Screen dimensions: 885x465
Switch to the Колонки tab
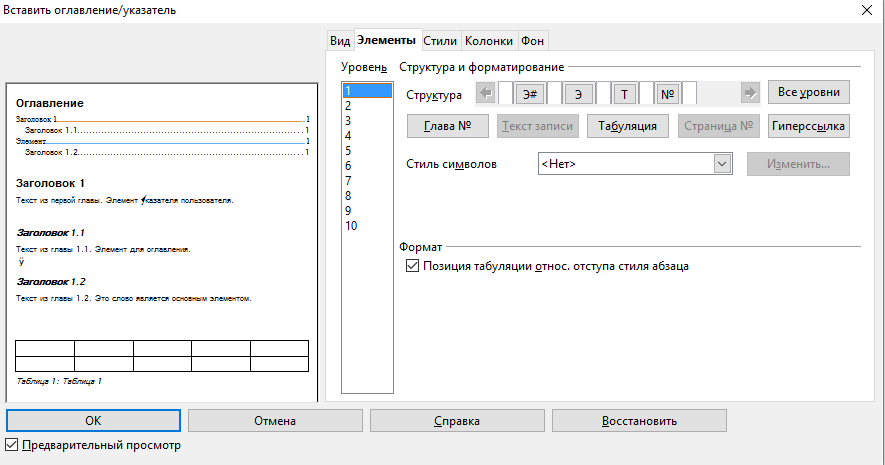tap(488, 41)
